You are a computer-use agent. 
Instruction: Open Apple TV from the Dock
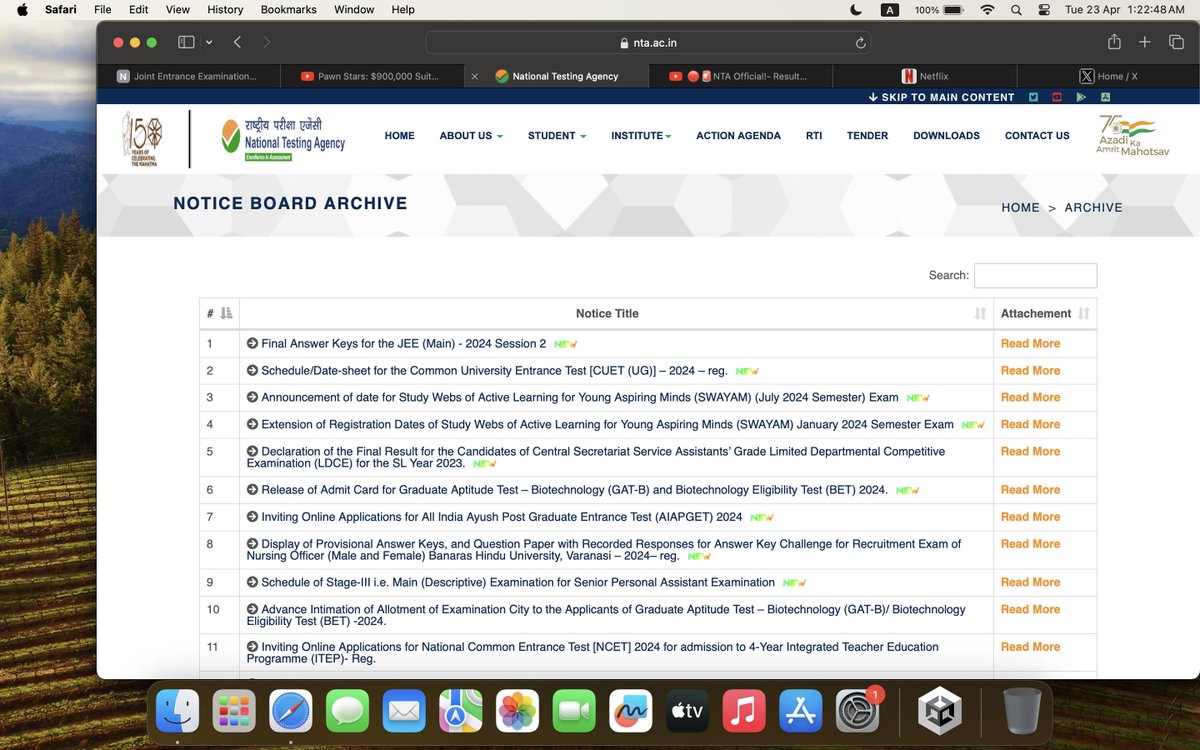point(687,711)
